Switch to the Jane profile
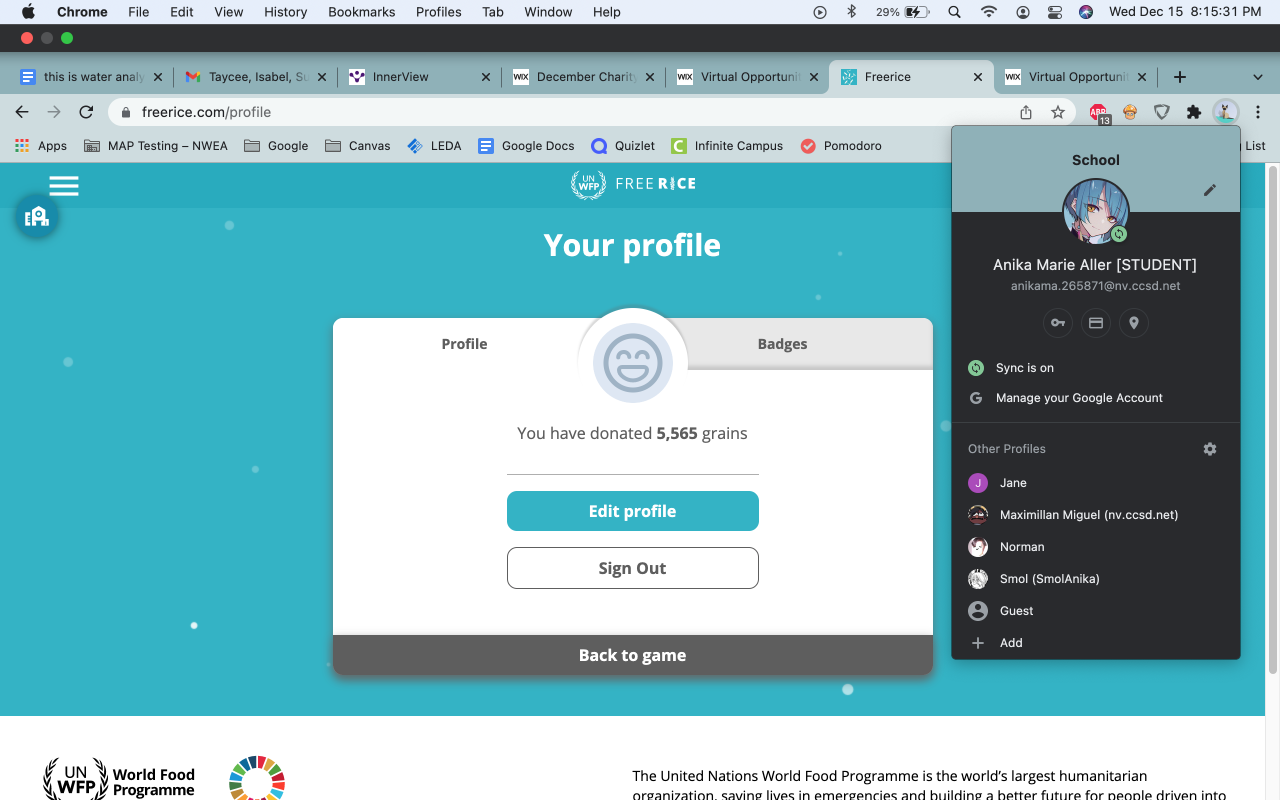This screenshot has width=1280, height=800. [1096, 483]
